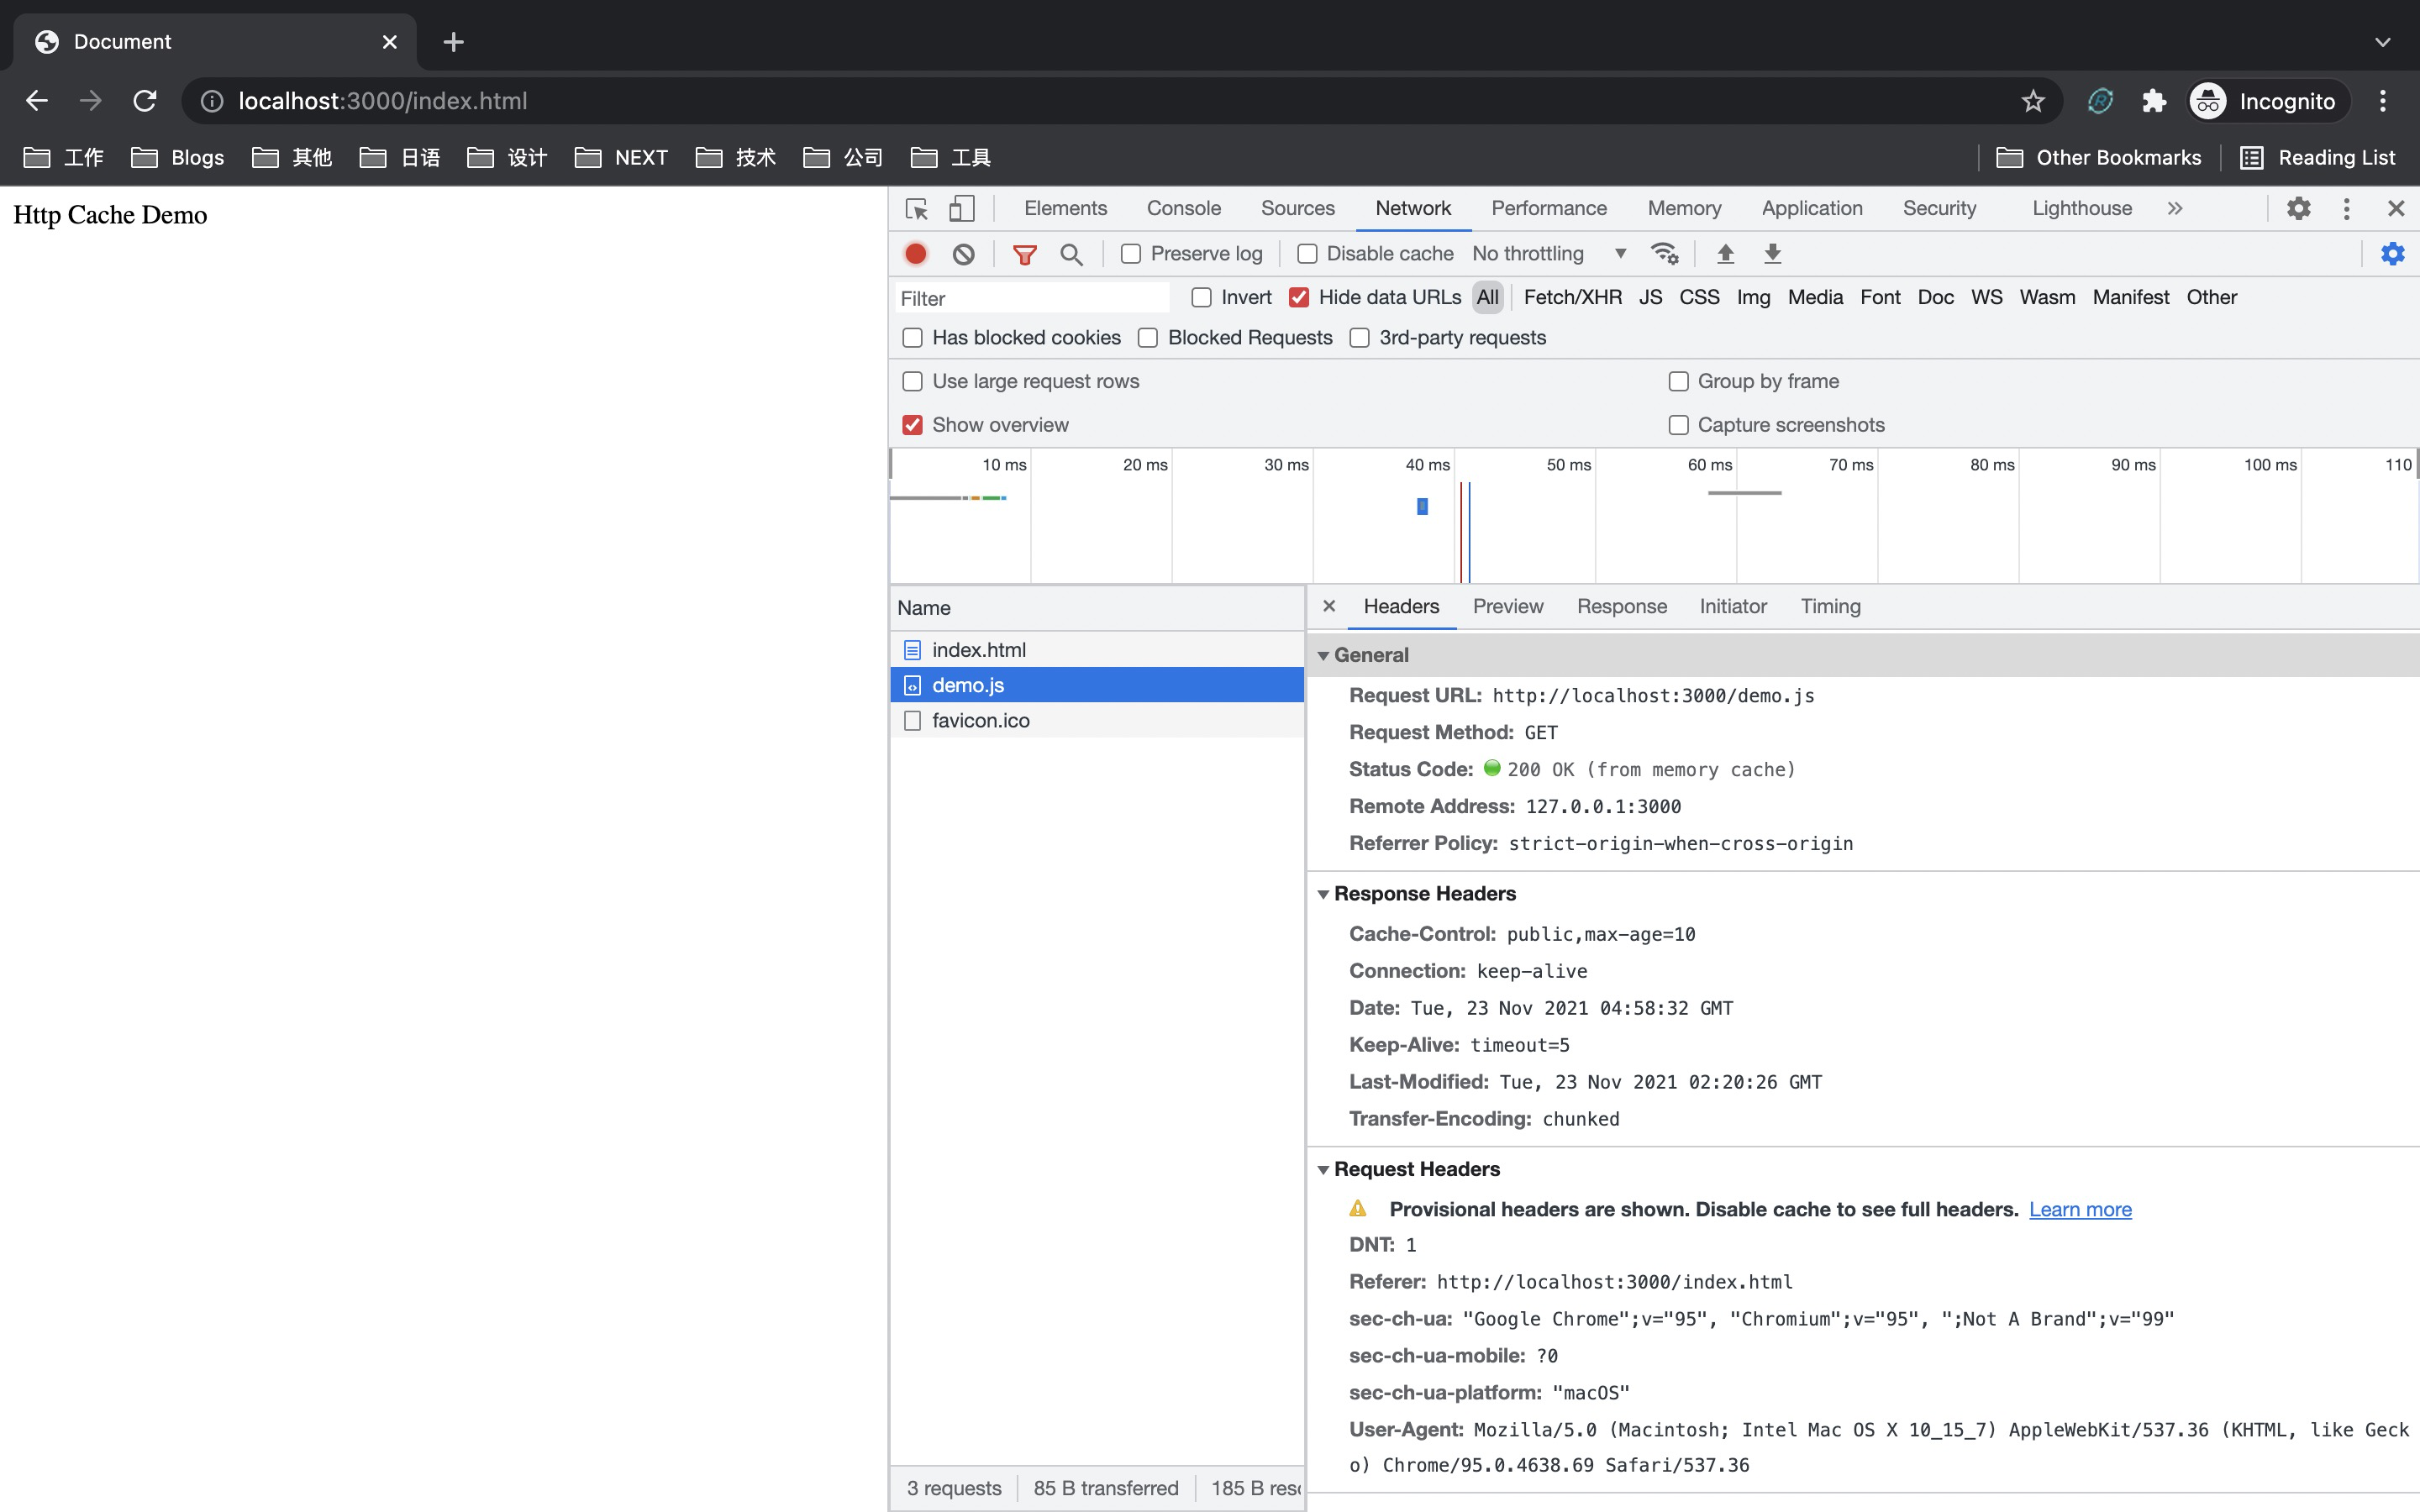Open the 工作 bookmarks folder
Screen dimensions: 2420x1512
64,157
